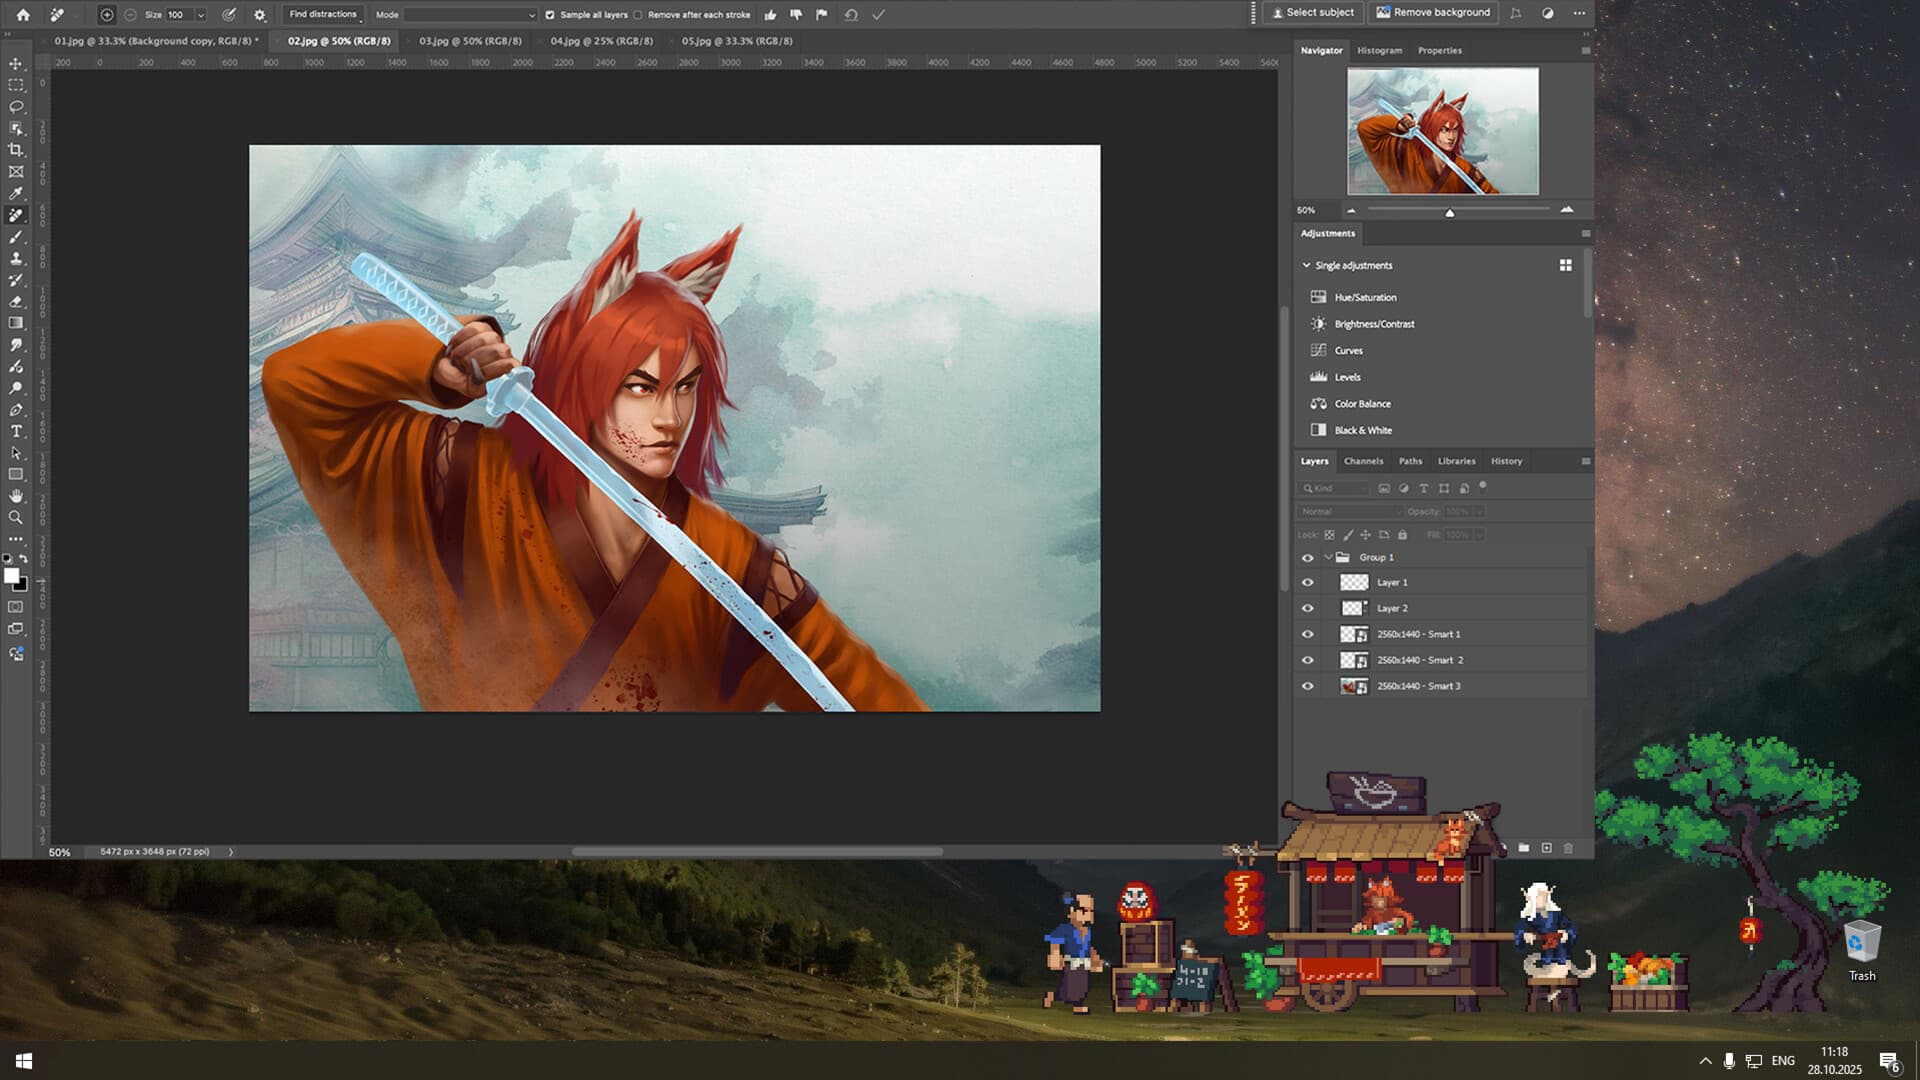Switch to the 03.jpg document tab
The width and height of the screenshot is (1920, 1080).
(x=468, y=41)
